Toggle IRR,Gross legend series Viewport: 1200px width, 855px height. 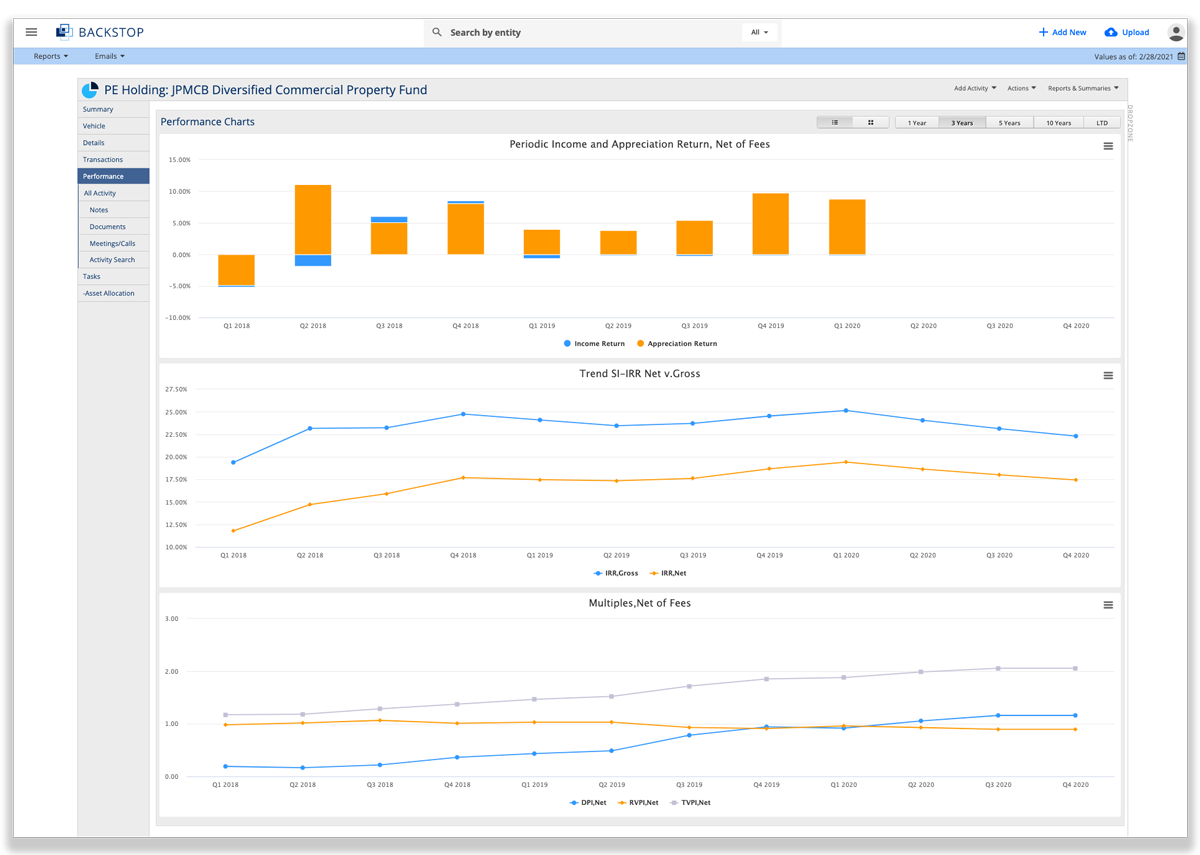click(615, 573)
